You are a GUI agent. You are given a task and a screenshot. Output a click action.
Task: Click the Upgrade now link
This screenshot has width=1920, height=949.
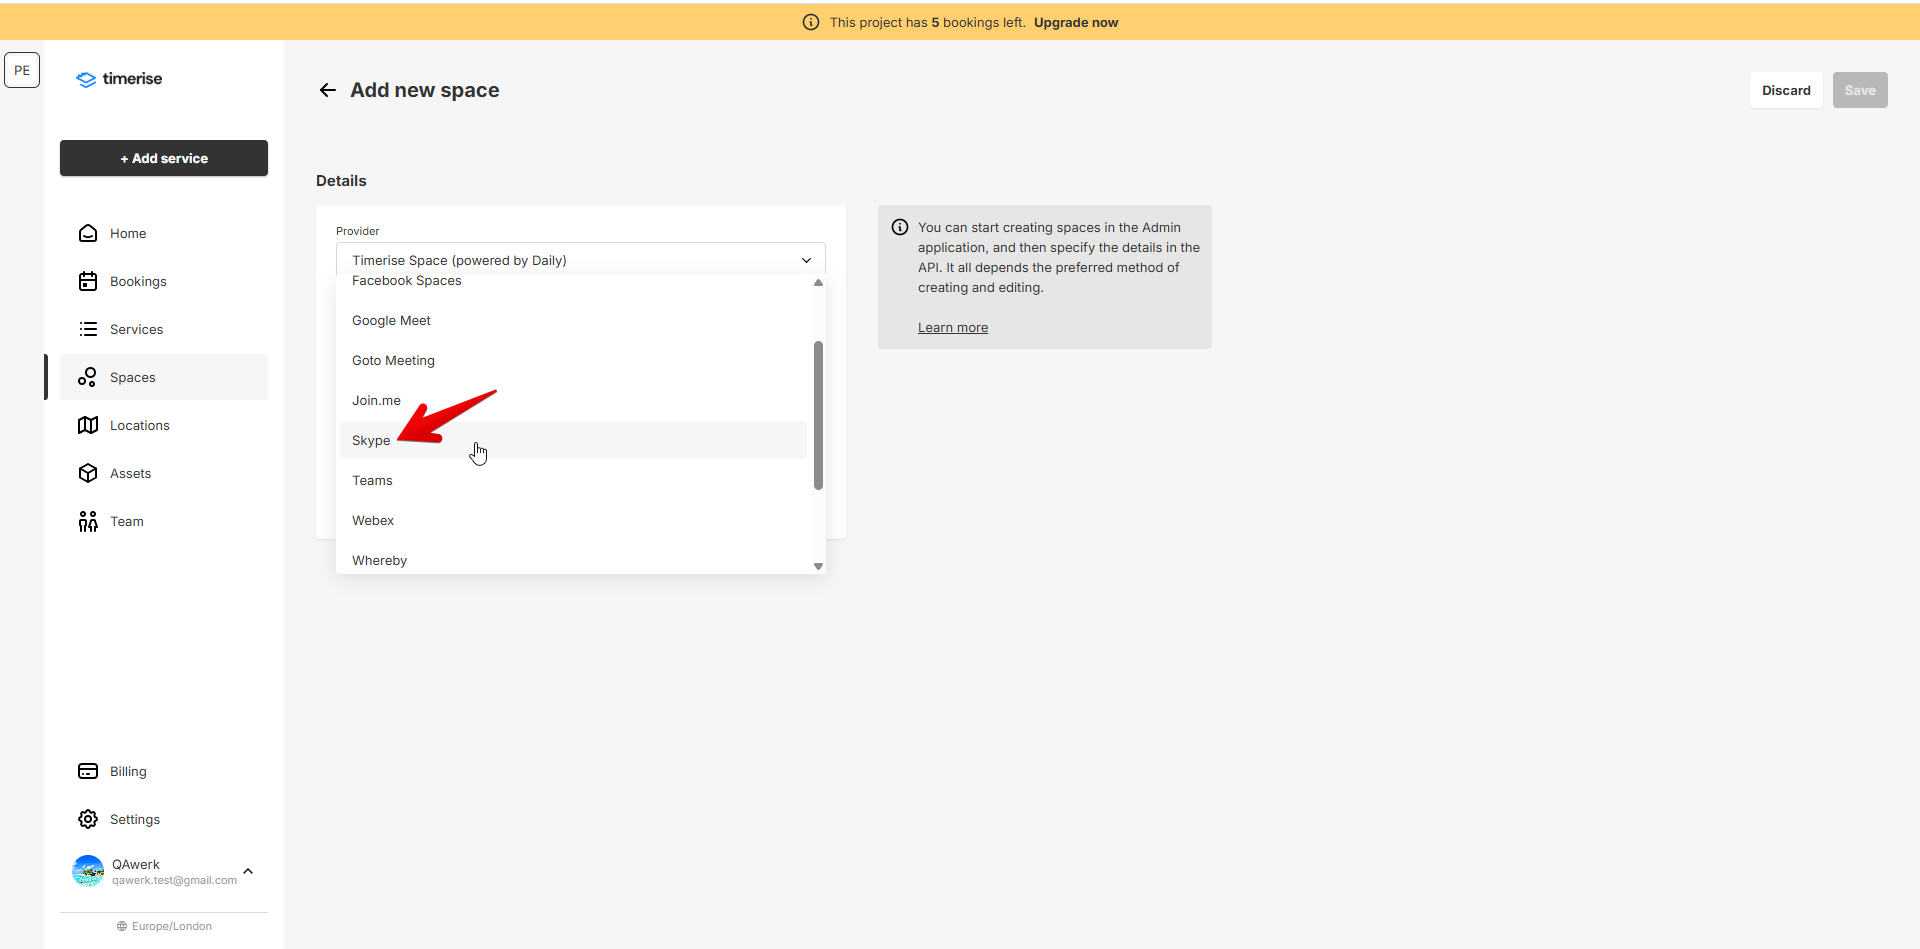[x=1076, y=22]
